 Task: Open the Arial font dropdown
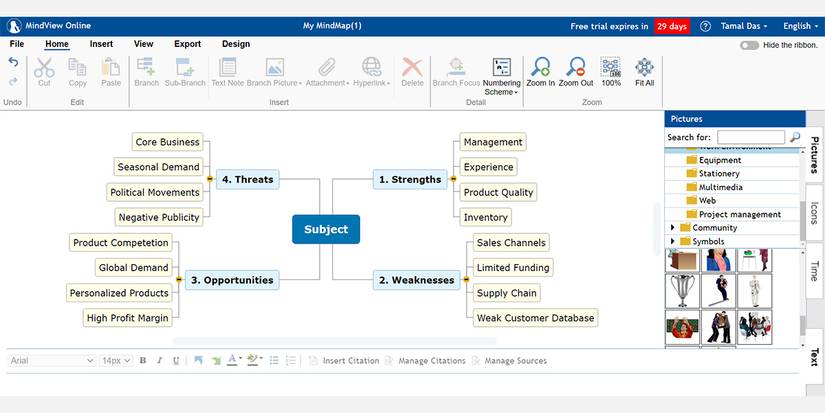click(52, 361)
